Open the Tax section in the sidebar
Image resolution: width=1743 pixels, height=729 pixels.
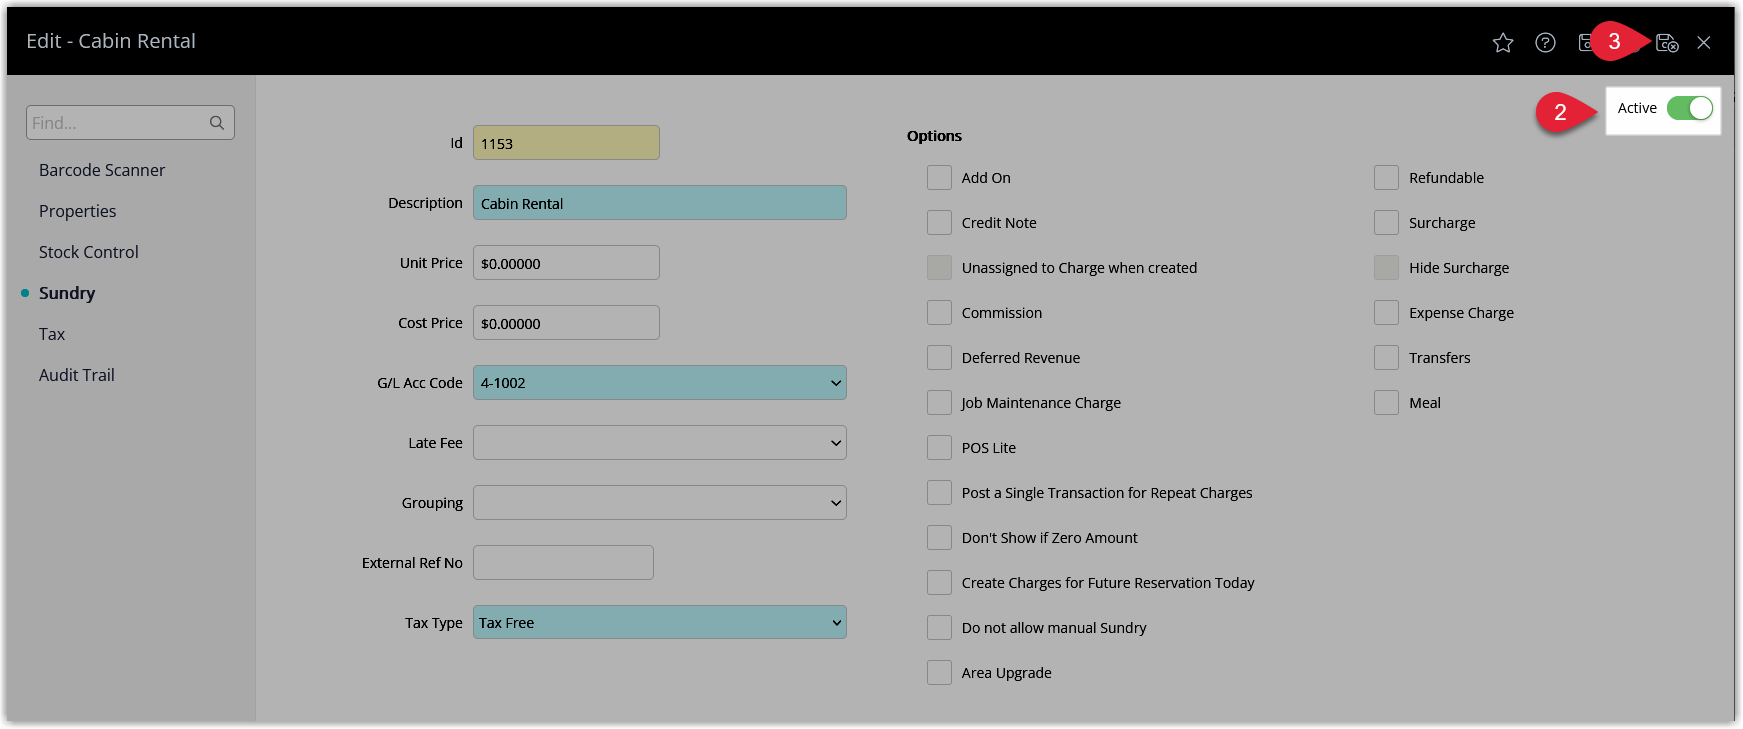tap(52, 334)
